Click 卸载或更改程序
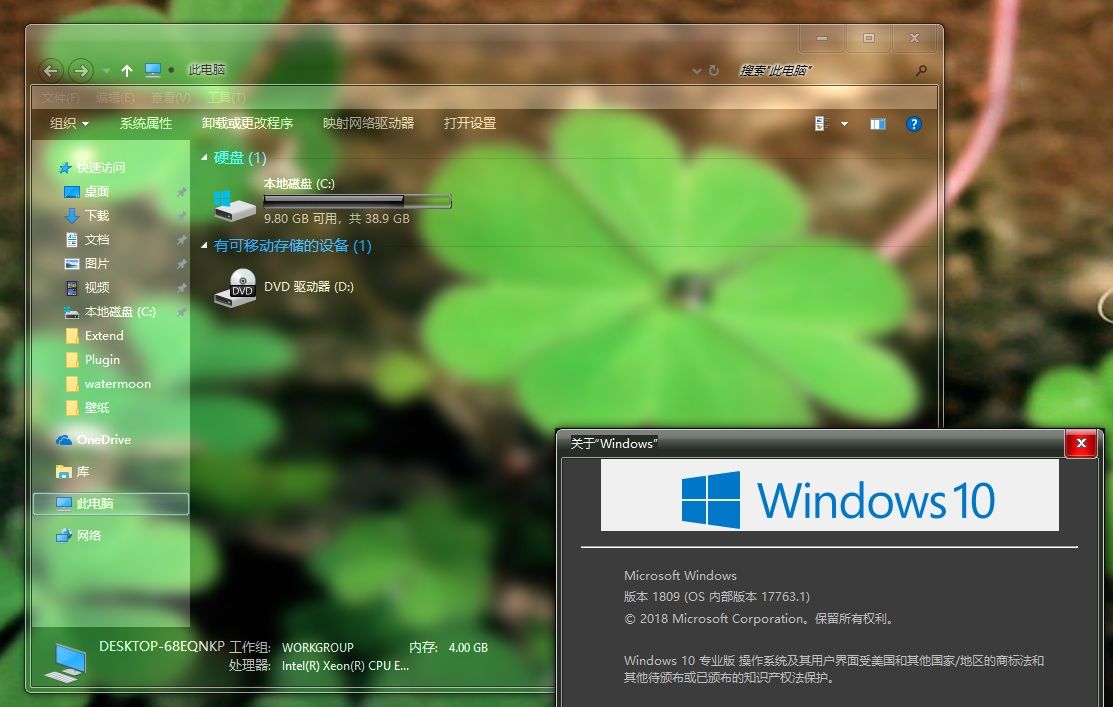This screenshot has height=707, width=1113. 247,124
